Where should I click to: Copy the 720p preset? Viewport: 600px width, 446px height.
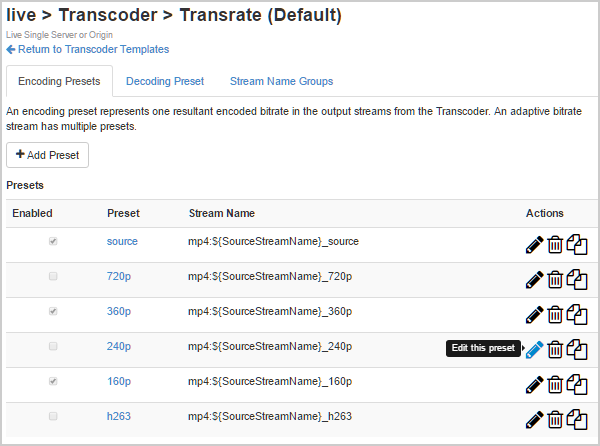point(577,280)
